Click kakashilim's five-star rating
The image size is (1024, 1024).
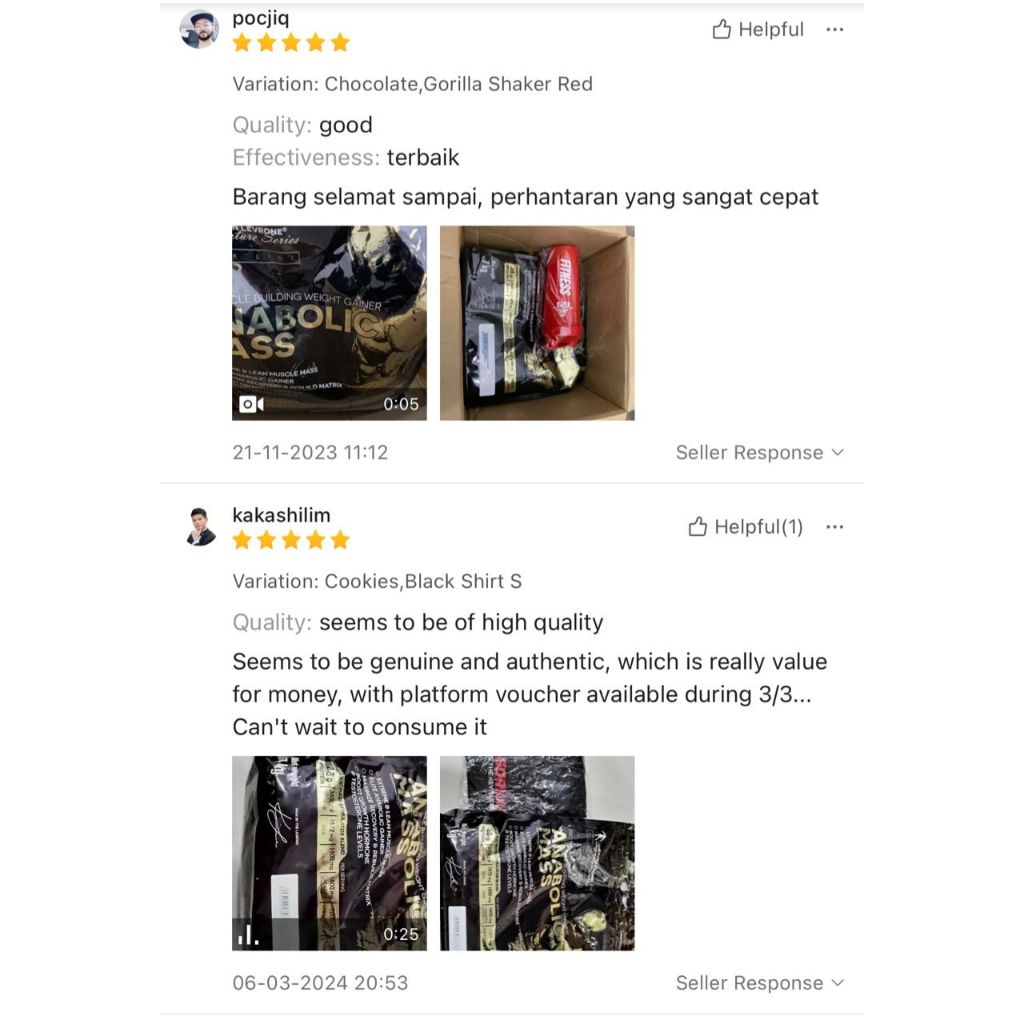tap(291, 540)
